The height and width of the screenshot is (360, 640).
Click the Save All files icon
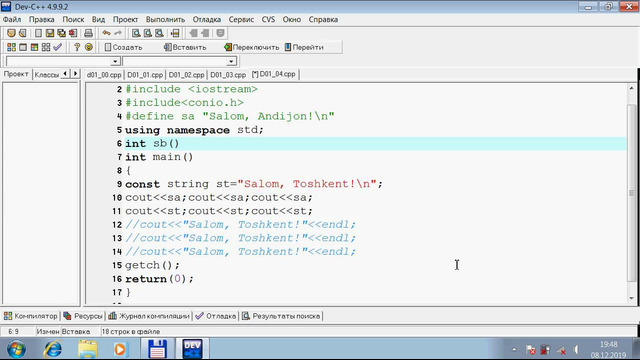click(x=61, y=33)
